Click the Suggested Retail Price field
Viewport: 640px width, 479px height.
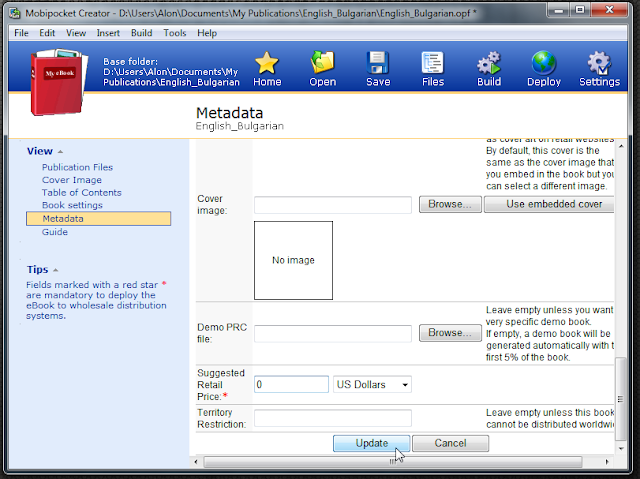tap(291, 384)
